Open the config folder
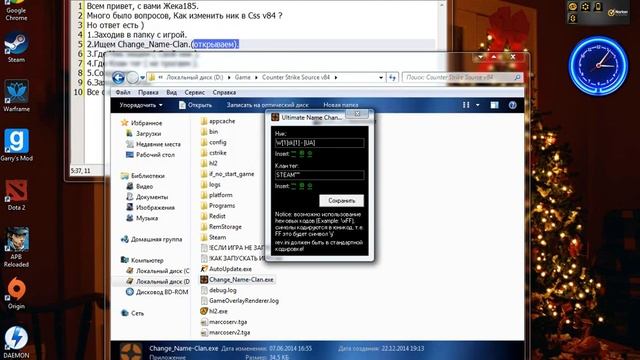 click(x=213, y=142)
